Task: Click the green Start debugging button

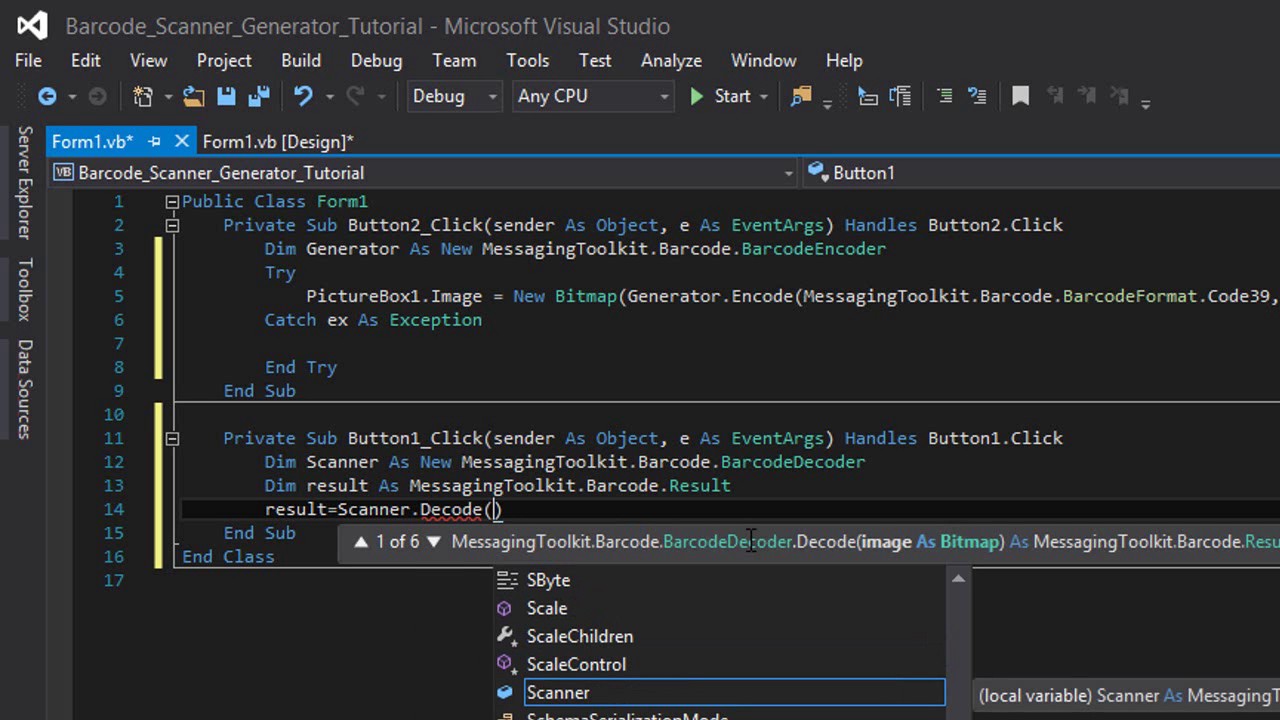Action: 720,96
